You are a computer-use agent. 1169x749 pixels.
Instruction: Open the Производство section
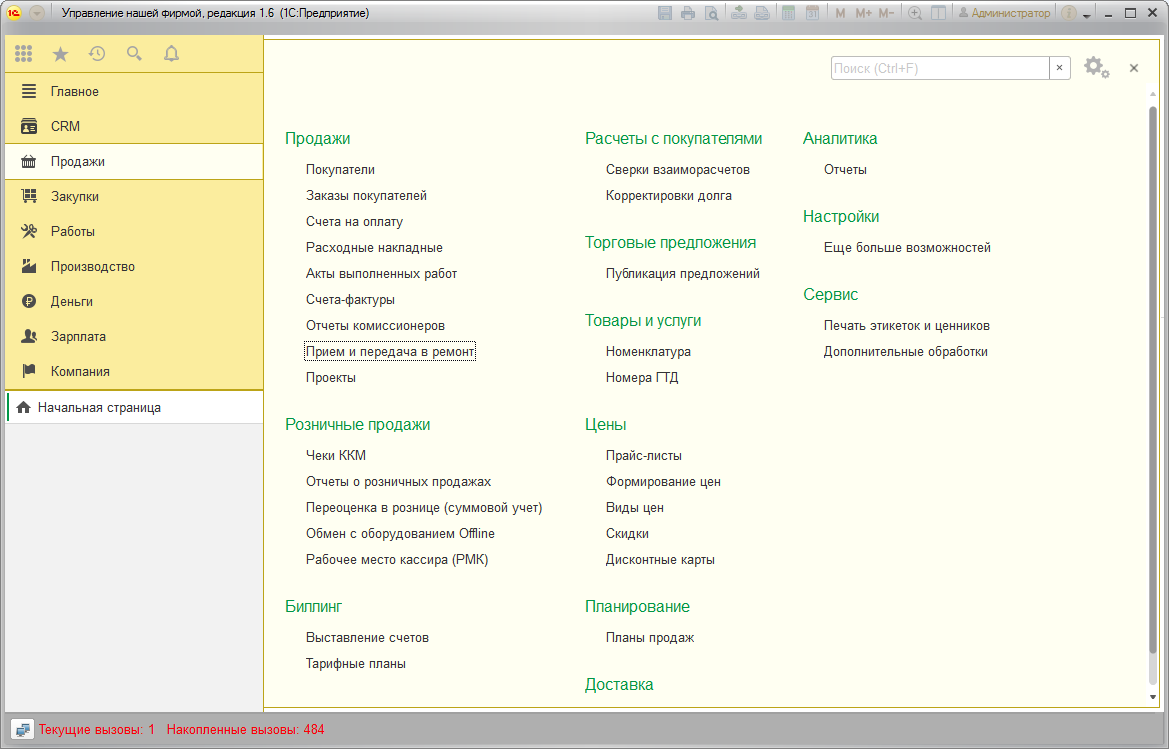134,266
